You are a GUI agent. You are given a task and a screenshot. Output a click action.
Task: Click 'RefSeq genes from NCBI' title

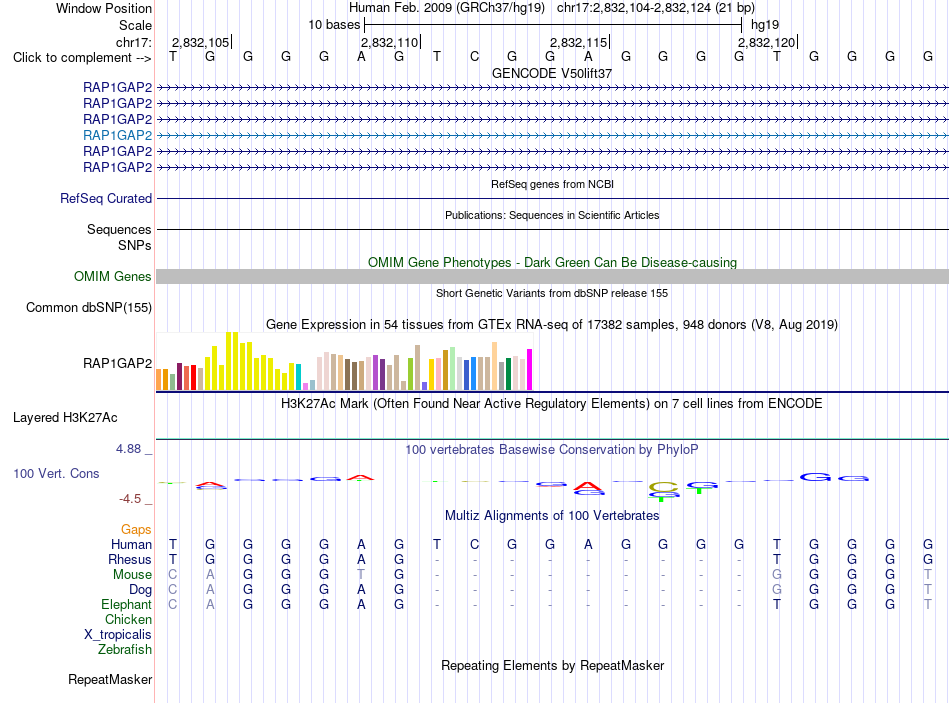[552, 184]
